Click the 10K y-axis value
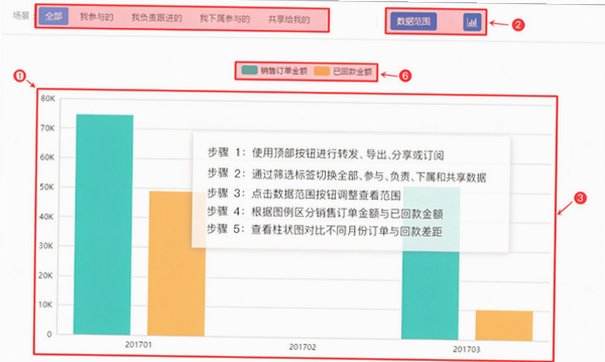The height and width of the screenshot is (362, 605). click(45, 304)
